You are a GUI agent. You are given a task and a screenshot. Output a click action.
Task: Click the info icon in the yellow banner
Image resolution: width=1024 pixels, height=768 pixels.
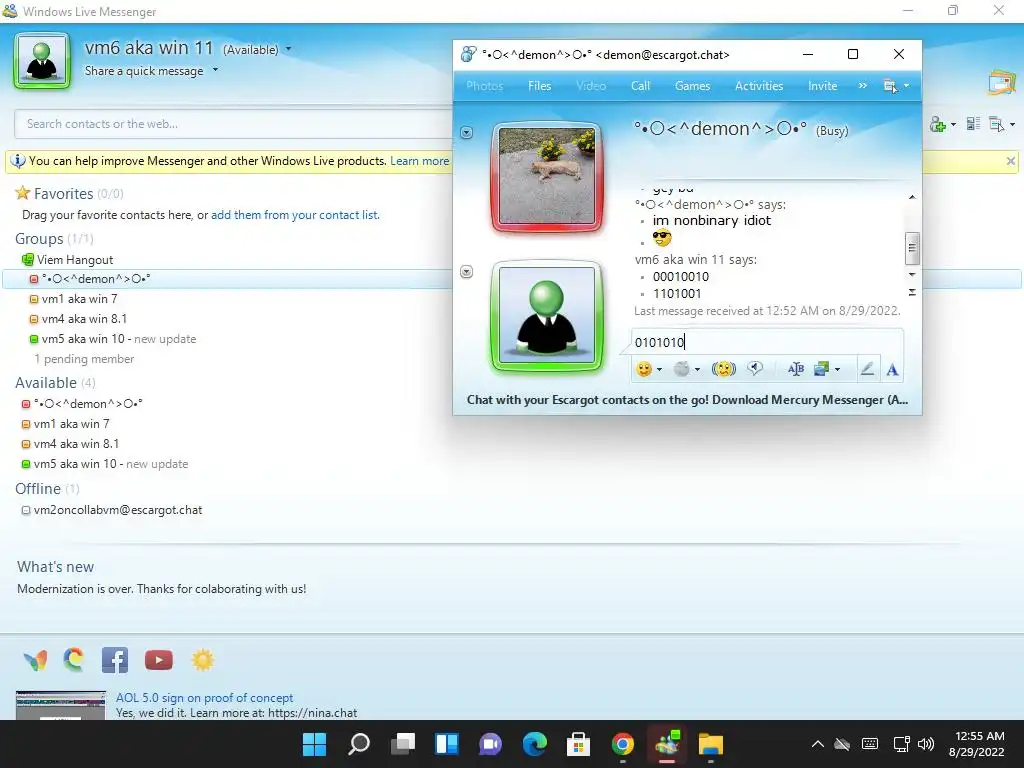(x=18, y=161)
